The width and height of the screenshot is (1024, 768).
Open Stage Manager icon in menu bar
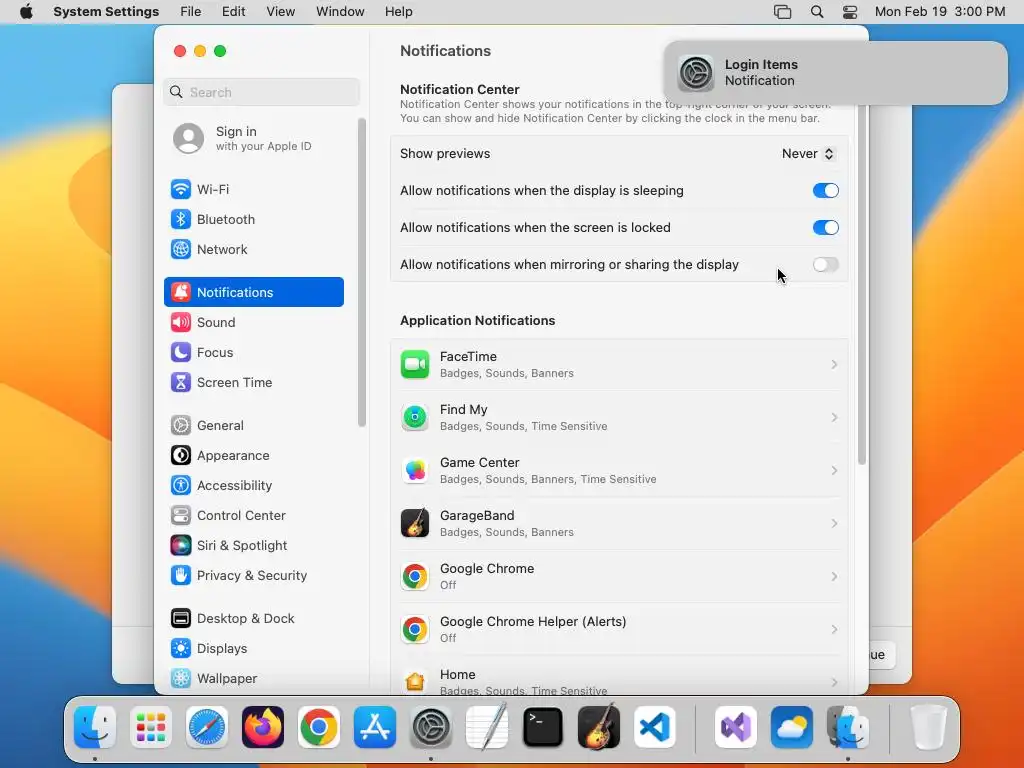[x=782, y=12]
